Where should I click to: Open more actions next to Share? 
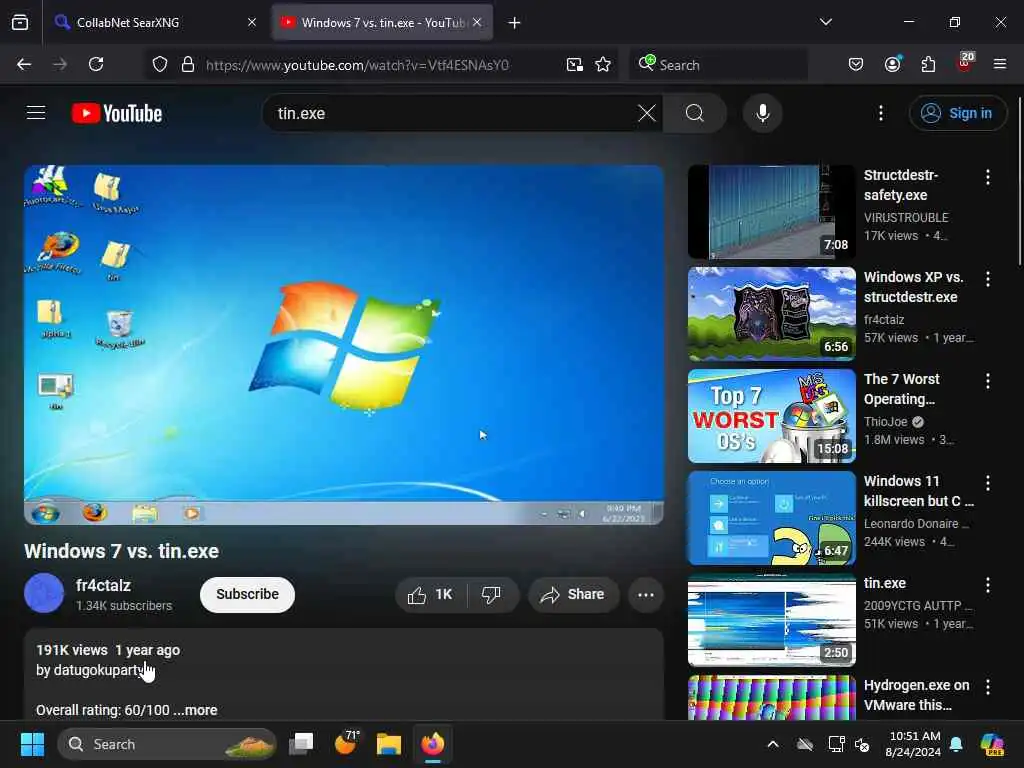click(x=646, y=594)
